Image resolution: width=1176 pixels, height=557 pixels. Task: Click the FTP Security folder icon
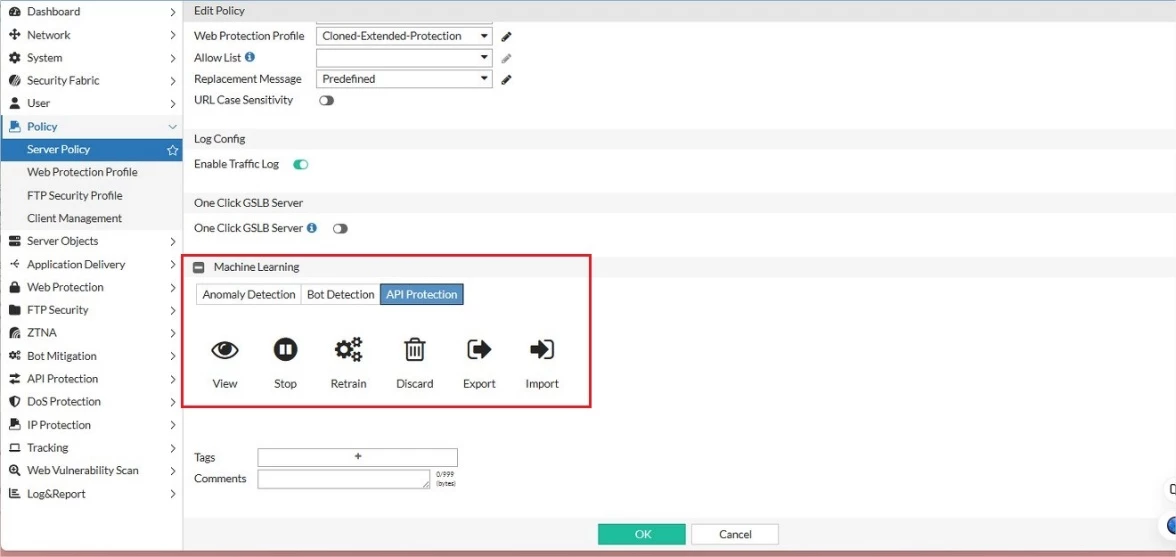pos(14,310)
